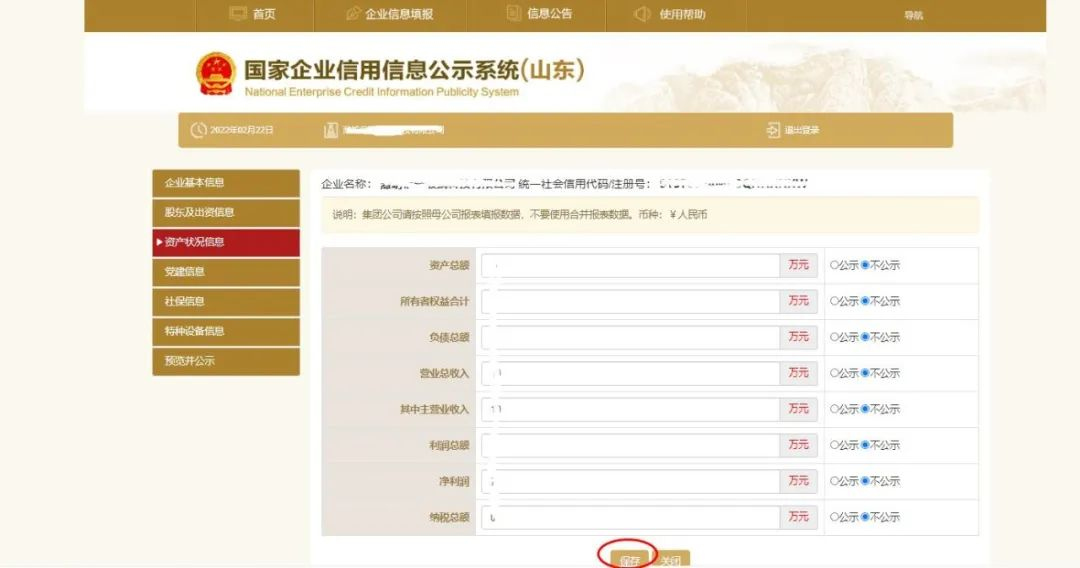Select 不公示 for 负债总额
1080x568 pixels.
click(865, 337)
